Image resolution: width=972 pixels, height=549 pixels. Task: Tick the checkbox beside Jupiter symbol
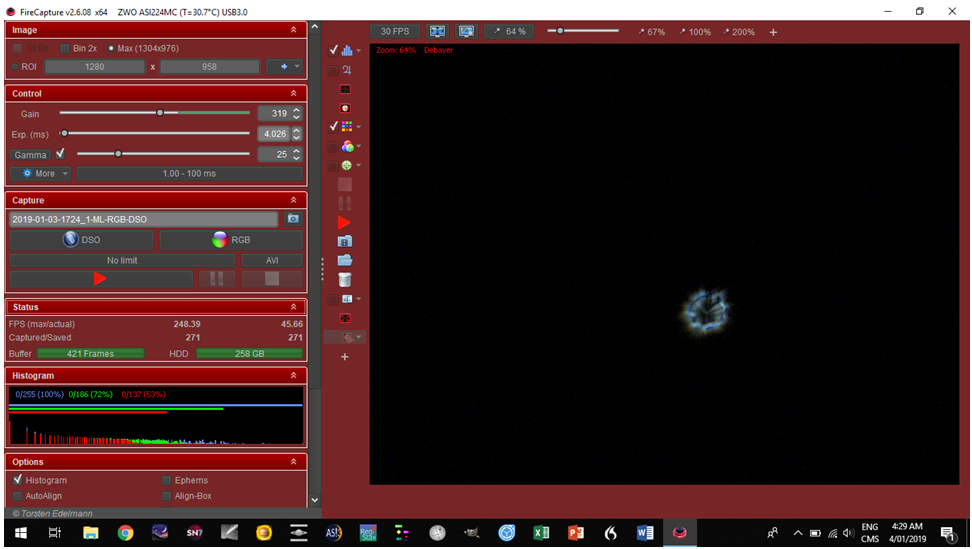(334, 70)
